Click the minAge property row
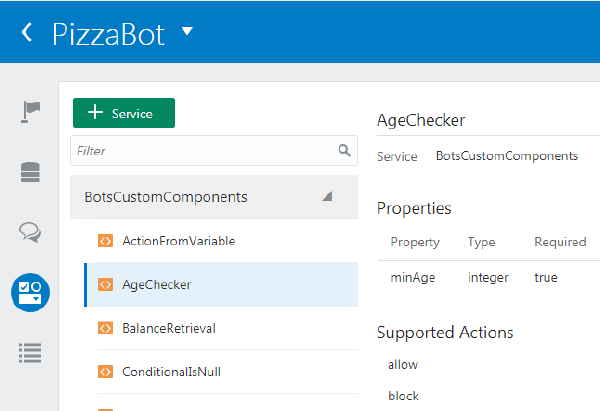The image size is (600, 411). tap(480, 277)
